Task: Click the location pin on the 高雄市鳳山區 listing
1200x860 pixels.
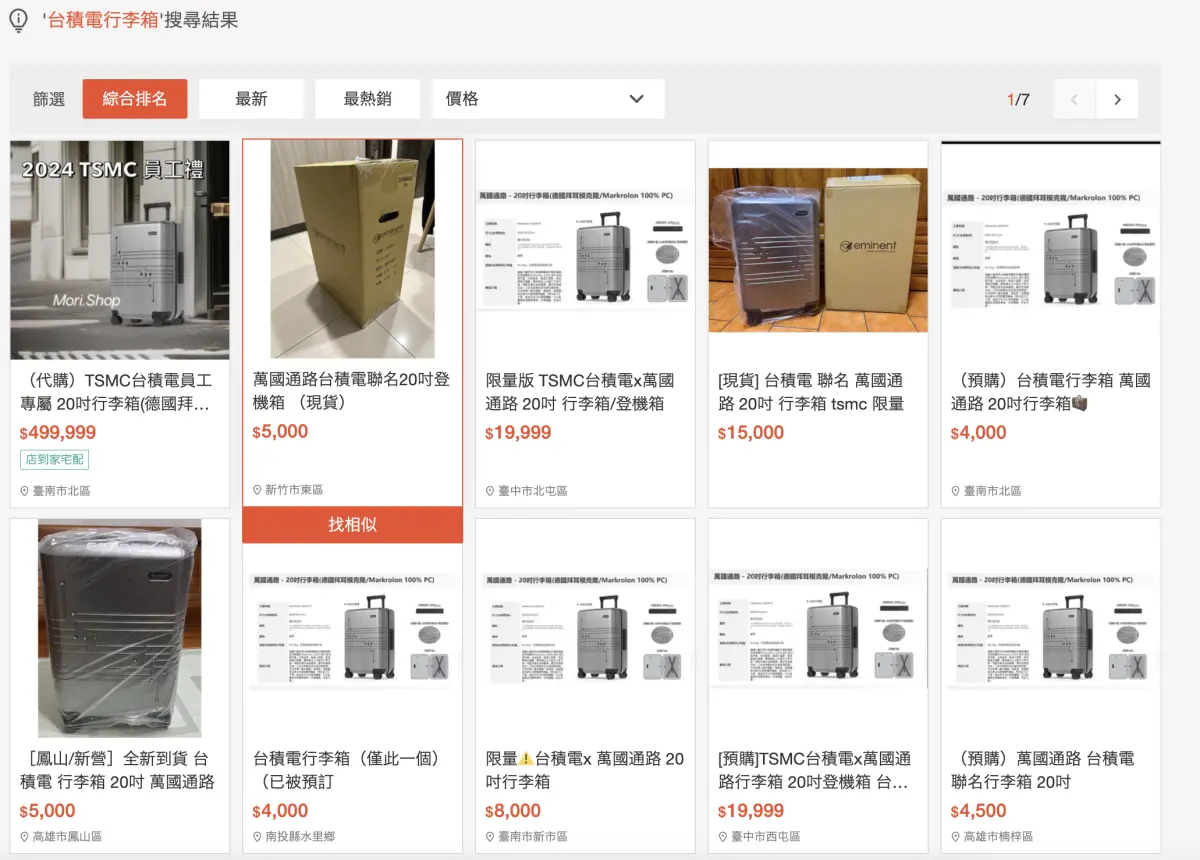Action: (x=26, y=837)
